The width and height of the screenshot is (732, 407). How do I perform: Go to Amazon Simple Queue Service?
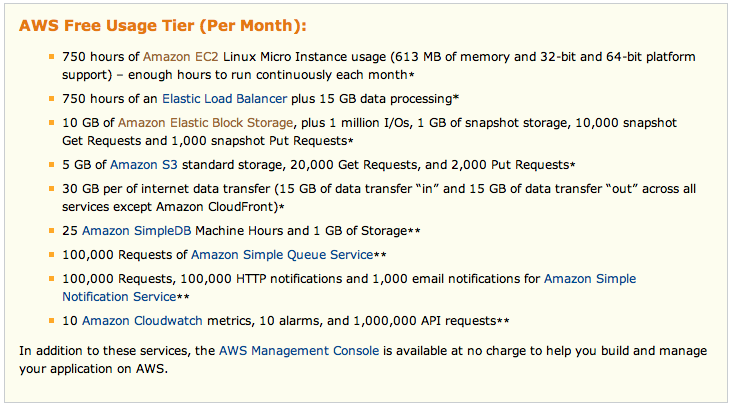tap(282, 255)
